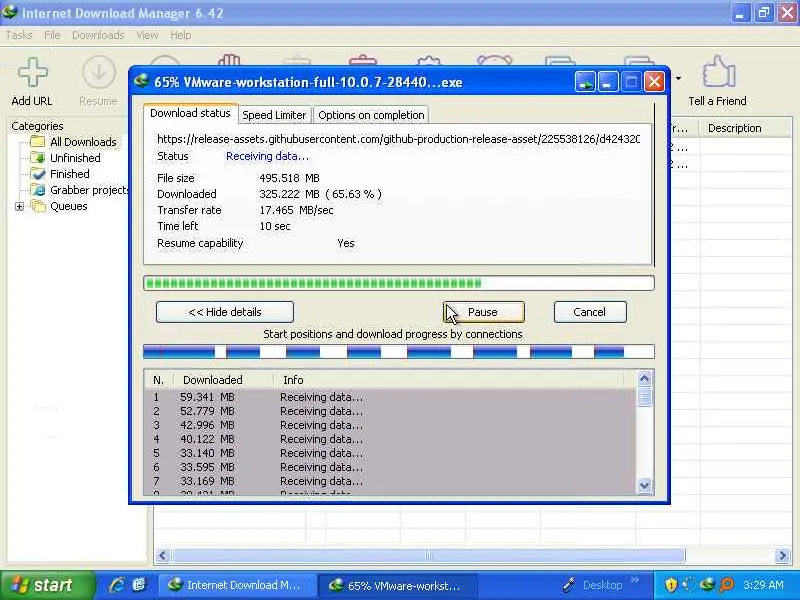This screenshot has width=800, height=600.
Task: Click the orange magnifier tray icon
Action: (726, 585)
